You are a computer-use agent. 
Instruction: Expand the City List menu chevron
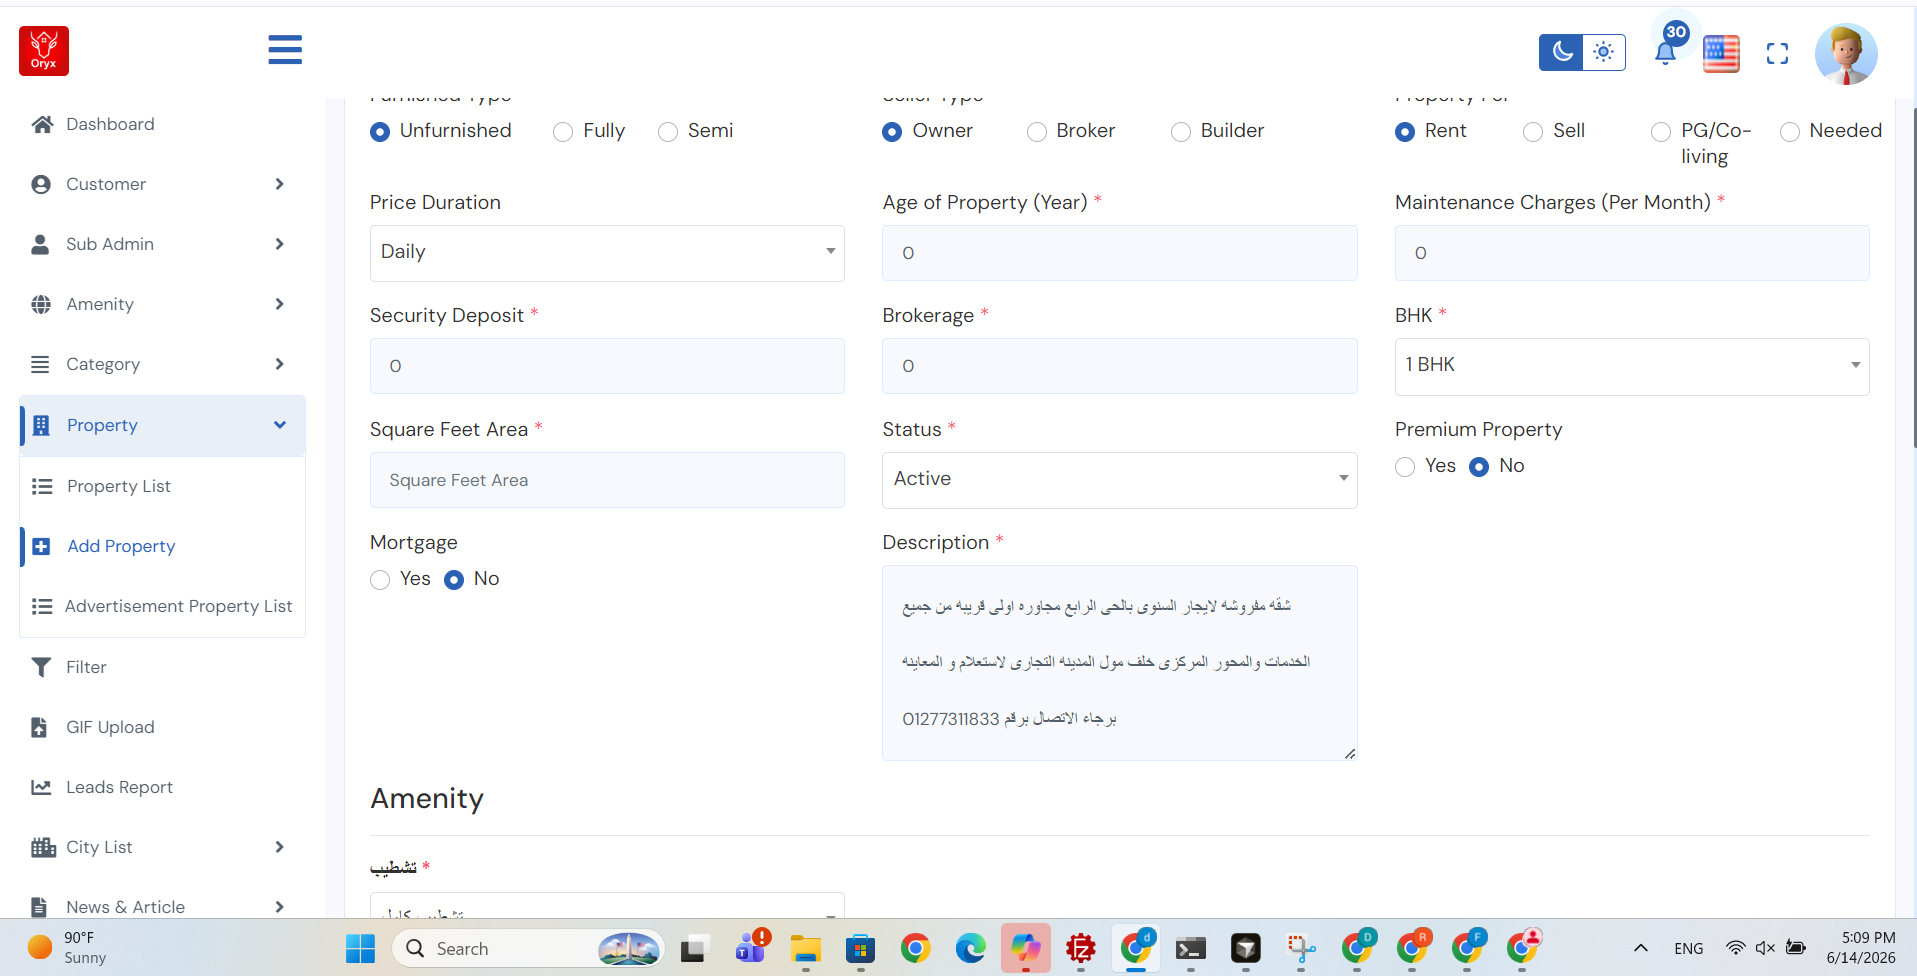tap(279, 847)
